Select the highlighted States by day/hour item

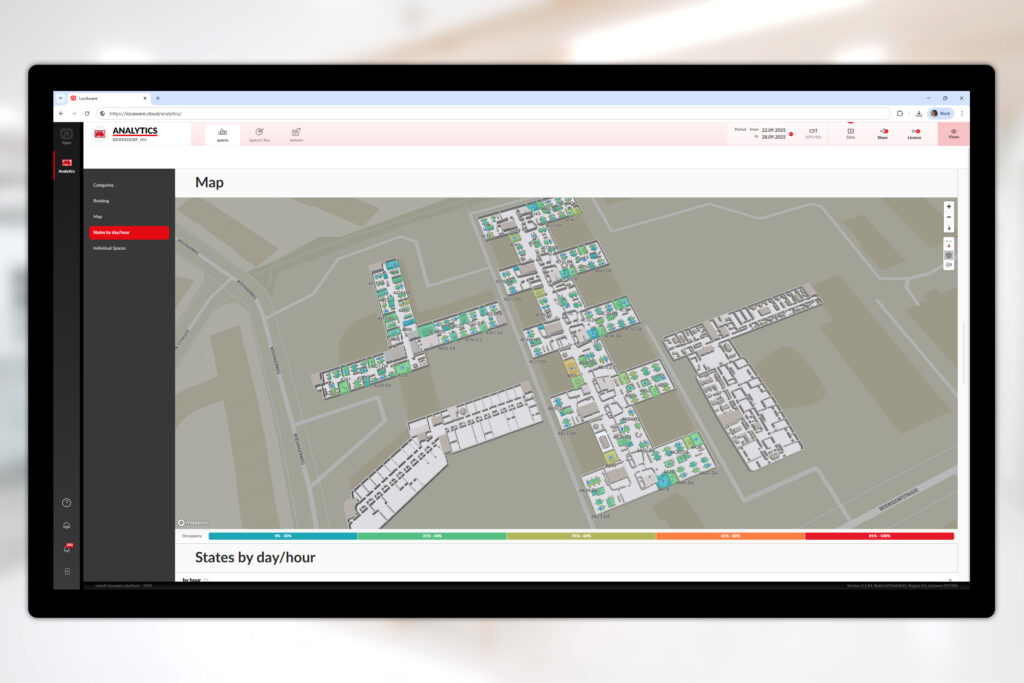point(109,232)
